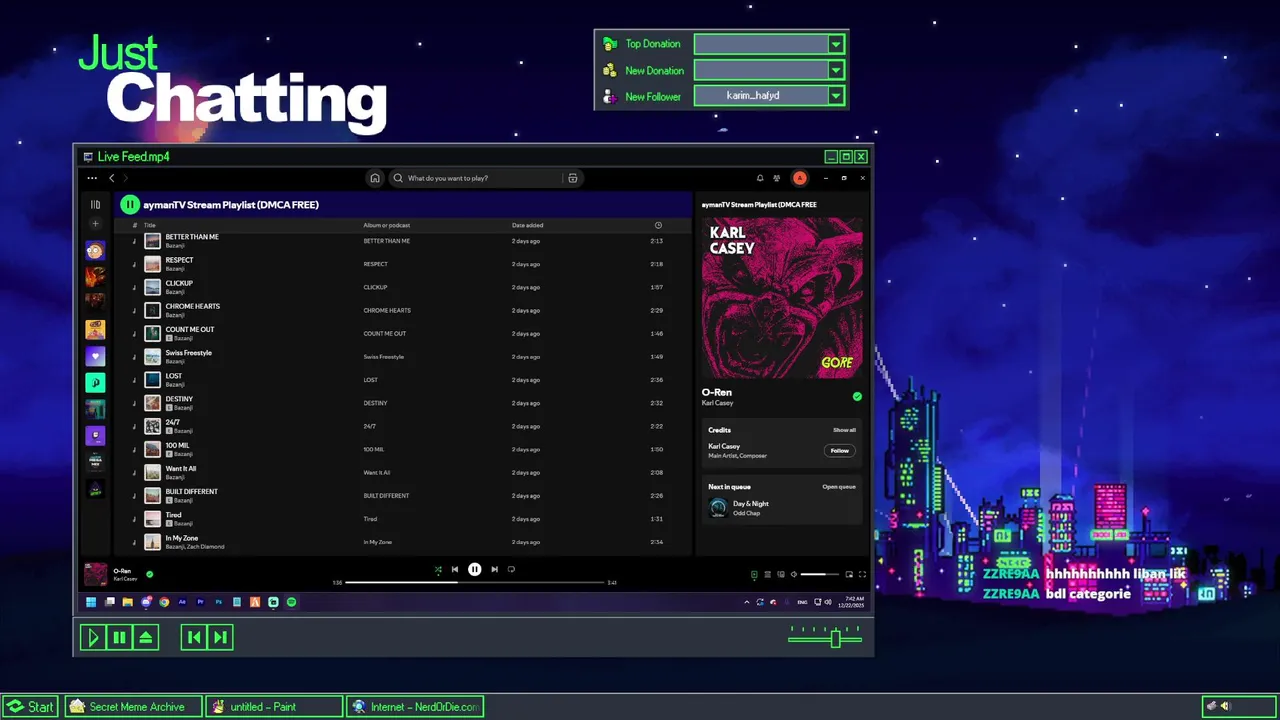Open Friend Activity icon in Spotify header
Image resolution: width=1280 pixels, height=720 pixels.
[777, 178]
